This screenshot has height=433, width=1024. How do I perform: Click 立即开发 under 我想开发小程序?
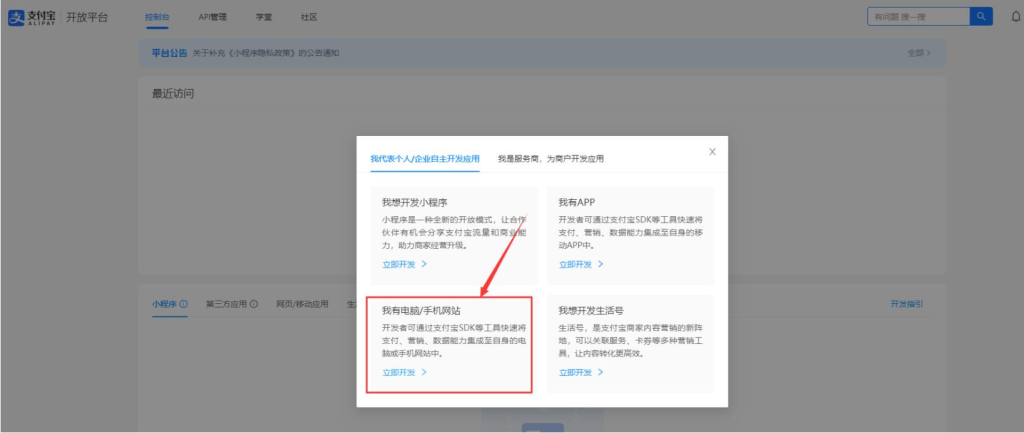point(404,265)
